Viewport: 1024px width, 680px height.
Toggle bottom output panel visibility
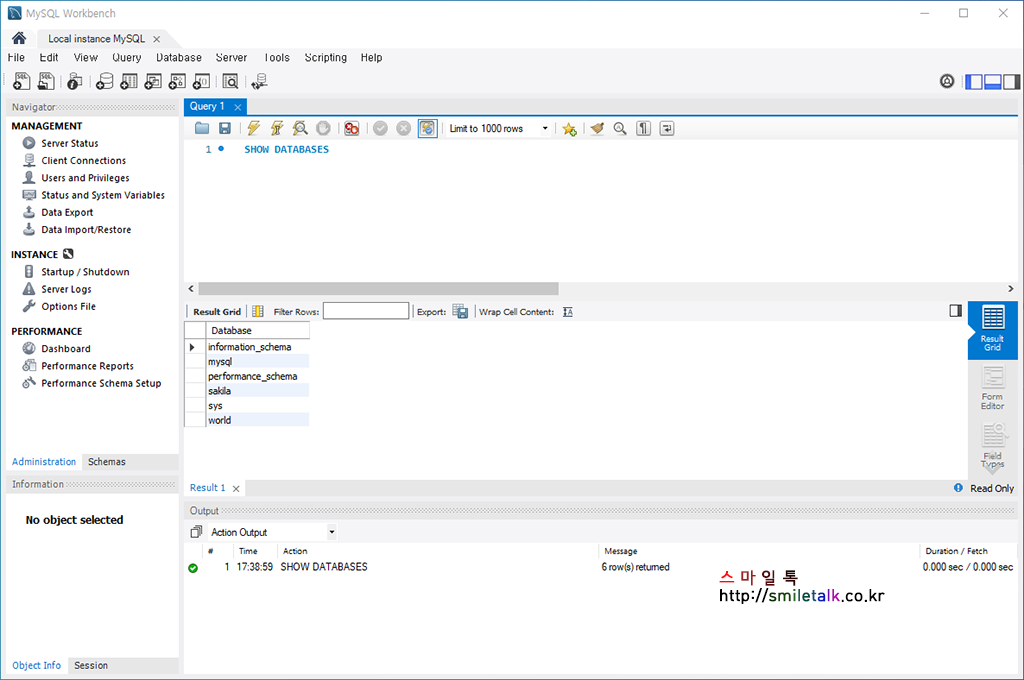pos(993,82)
